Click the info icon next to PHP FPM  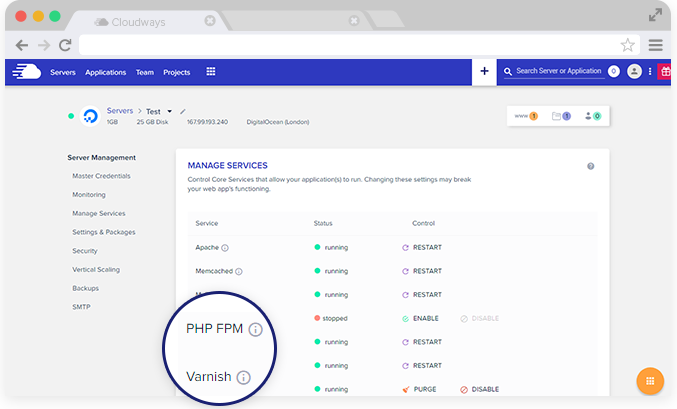coord(255,330)
